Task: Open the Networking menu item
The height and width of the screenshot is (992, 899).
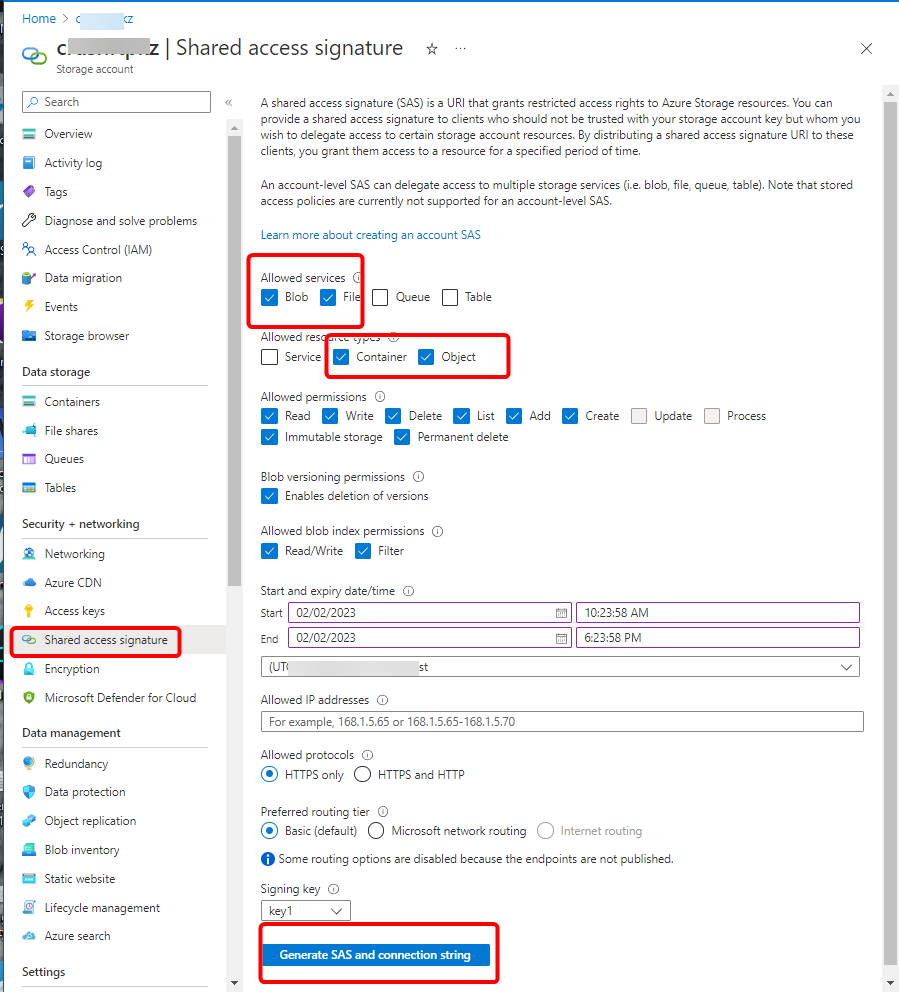Action: click(75, 554)
